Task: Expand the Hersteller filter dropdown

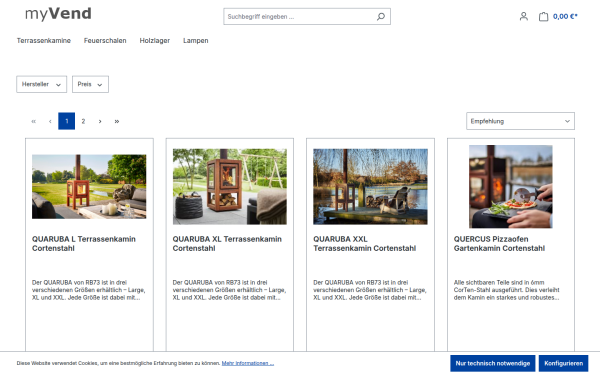Action: 41,84
